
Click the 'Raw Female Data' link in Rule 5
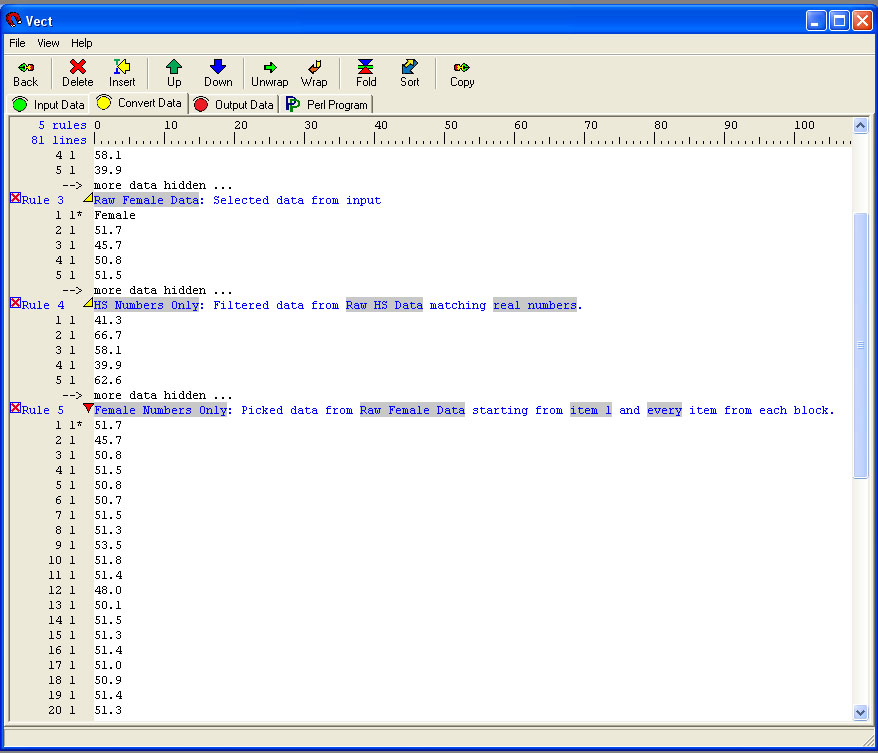coord(412,410)
